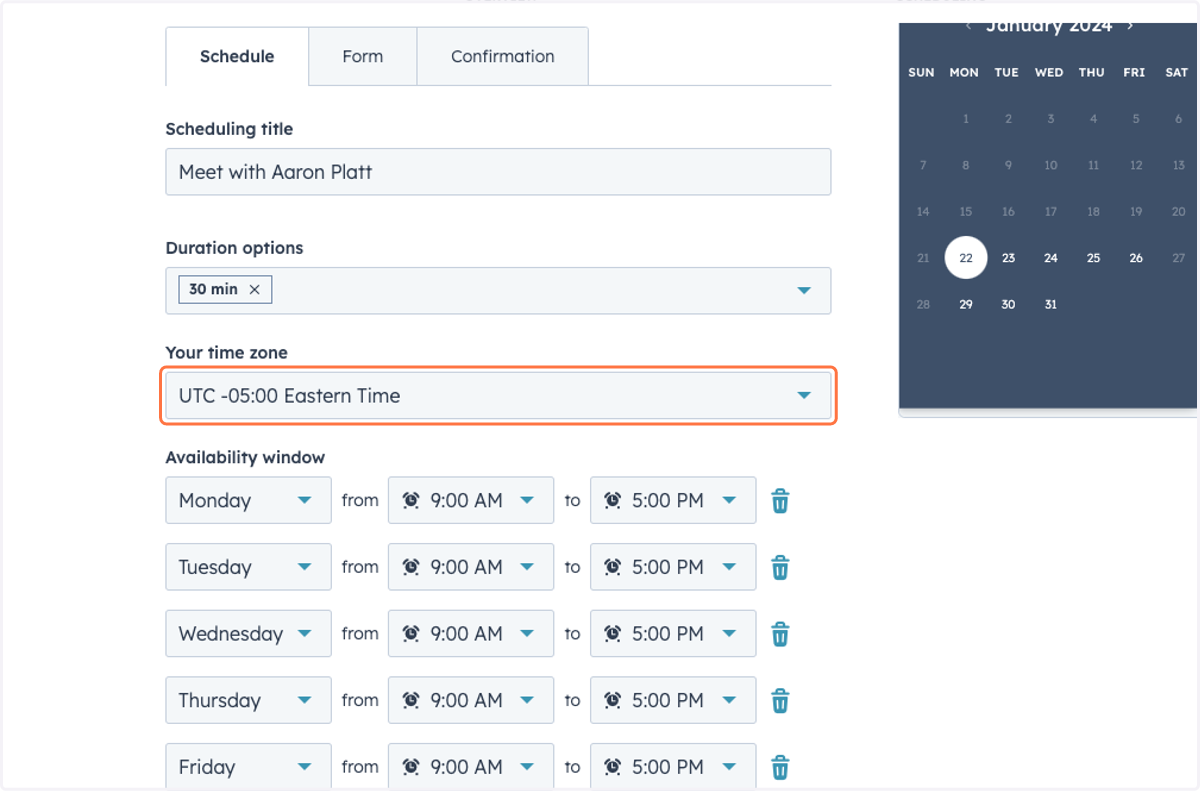Delete the Friday availability row
This screenshot has height=791, width=1200.
[780, 767]
